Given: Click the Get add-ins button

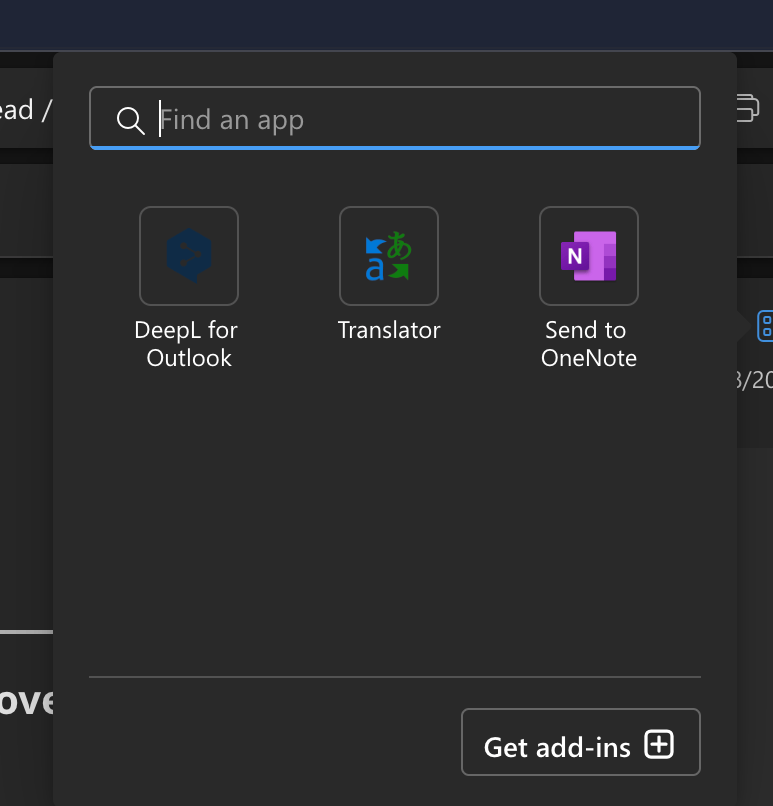Looking at the screenshot, I should (x=581, y=742).
